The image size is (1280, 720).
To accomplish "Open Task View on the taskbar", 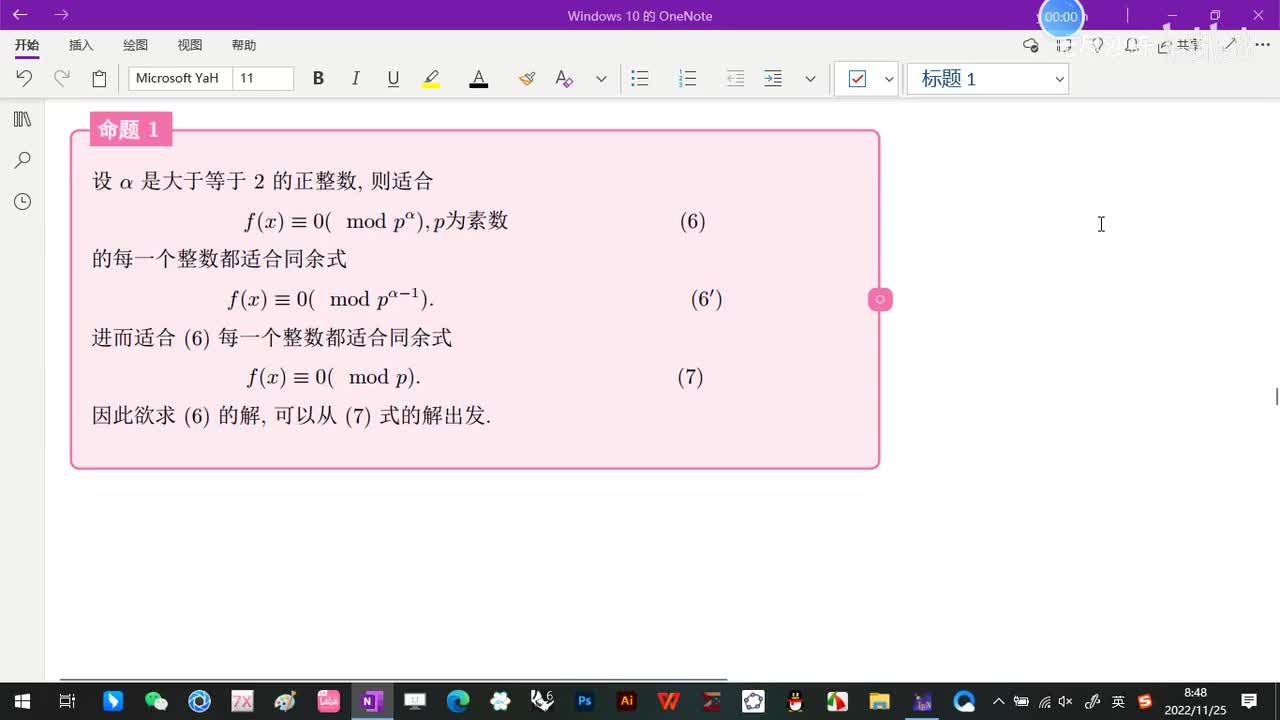I will (67, 701).
